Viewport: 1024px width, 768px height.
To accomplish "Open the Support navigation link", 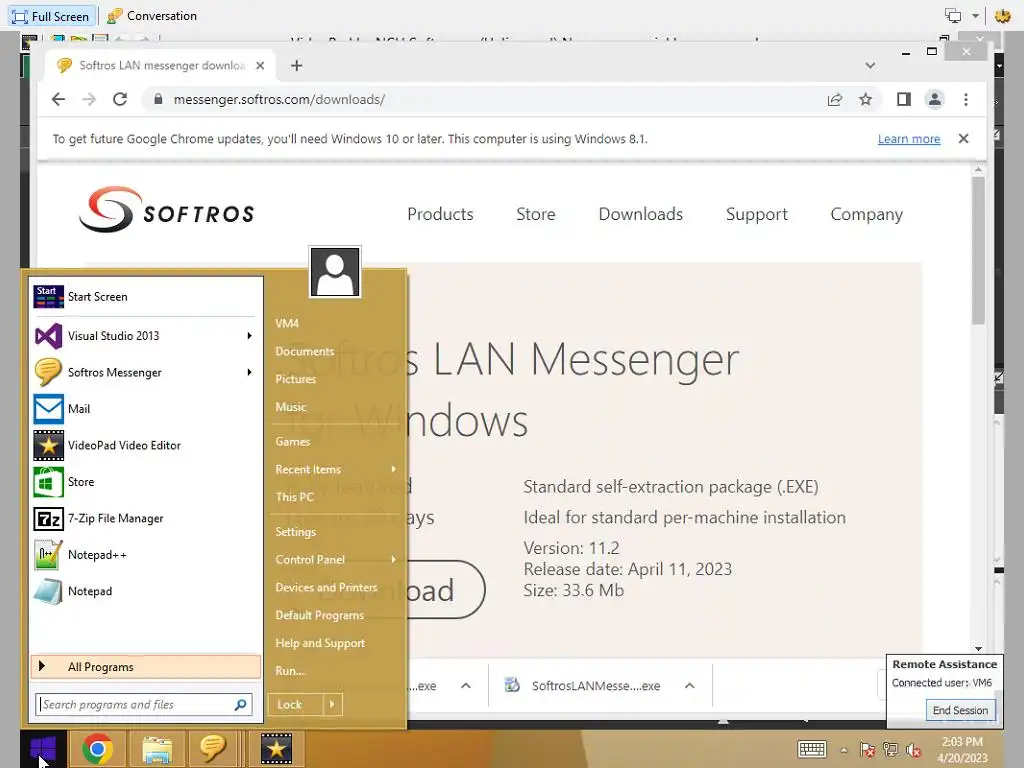I will [757, 214].
